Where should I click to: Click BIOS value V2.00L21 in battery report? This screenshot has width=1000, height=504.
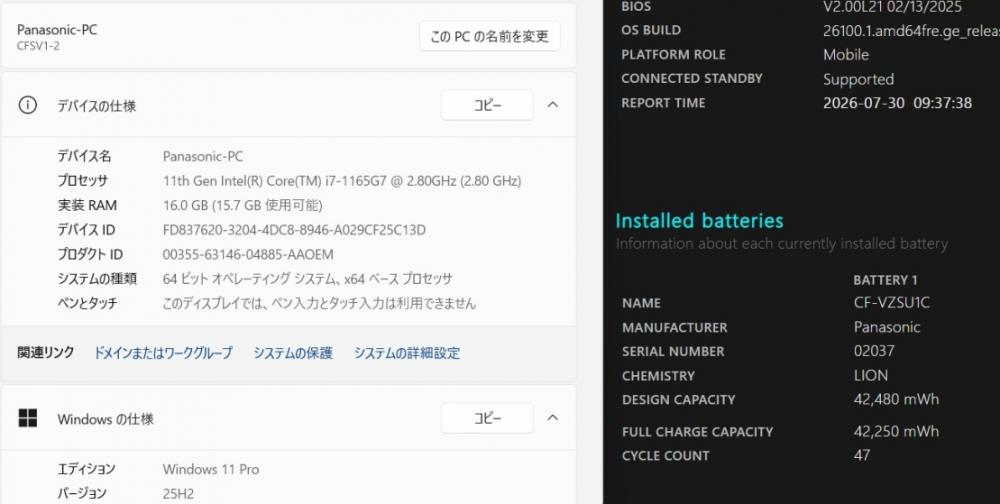892,7
